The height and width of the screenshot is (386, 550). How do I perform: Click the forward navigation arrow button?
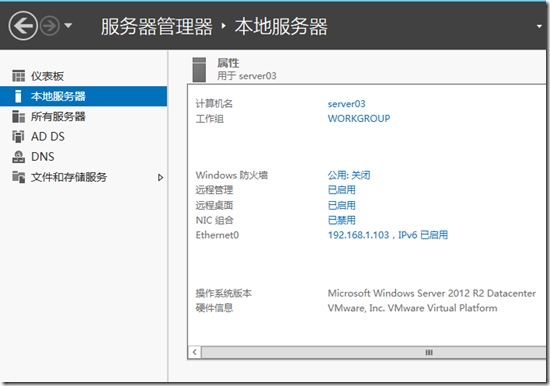coord(49,26)
